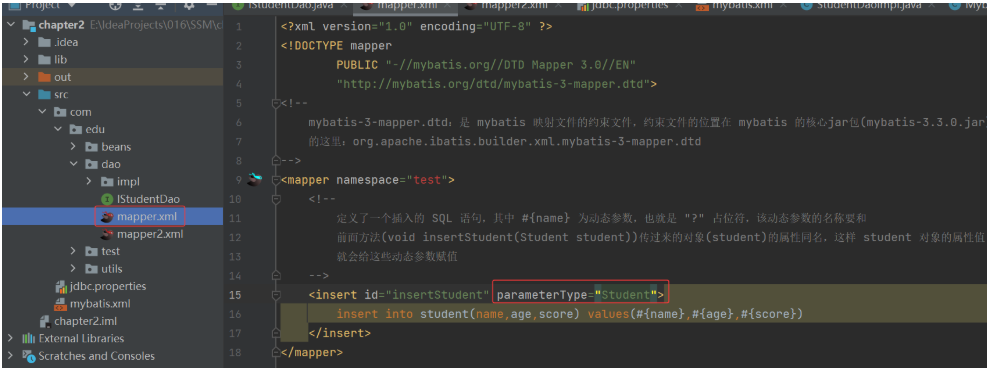Expand the .idea folder
987x368 pixels.
pyautogui.click(x=26, y=42)
